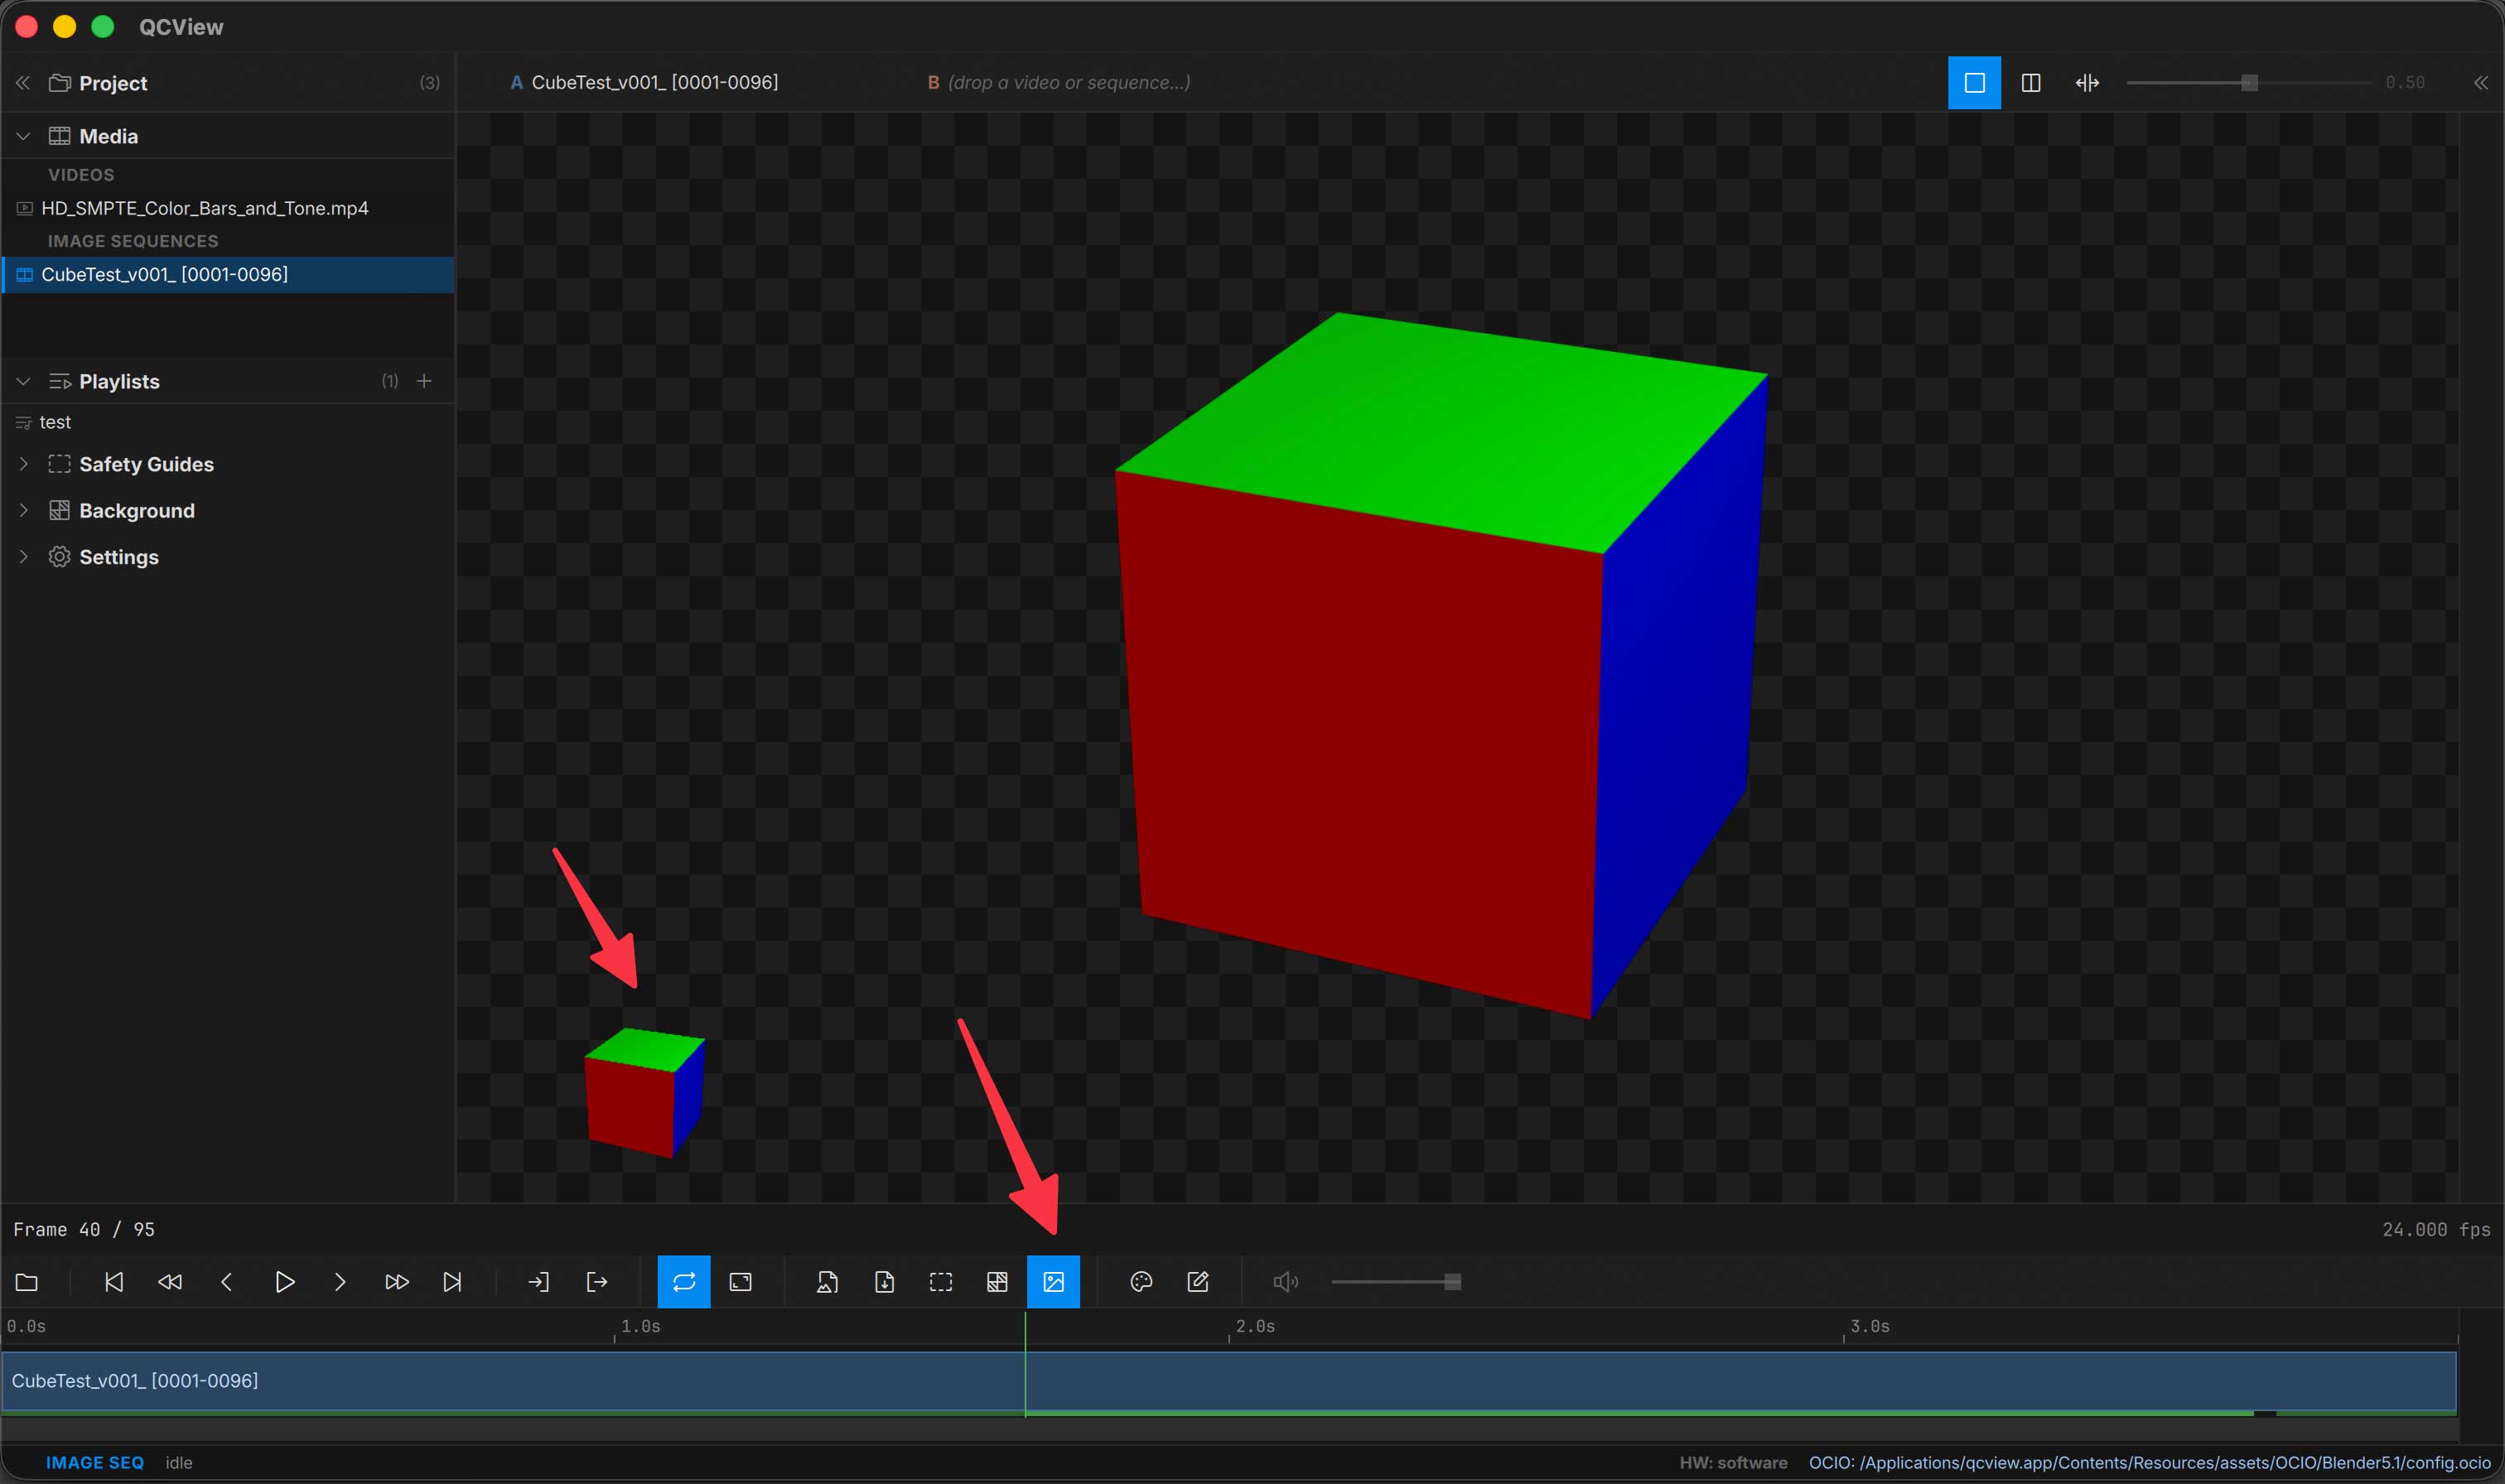Enable the wipe split compare mode
2505x1484 pixels.
pyautogui.click(x=2087, y=83)
